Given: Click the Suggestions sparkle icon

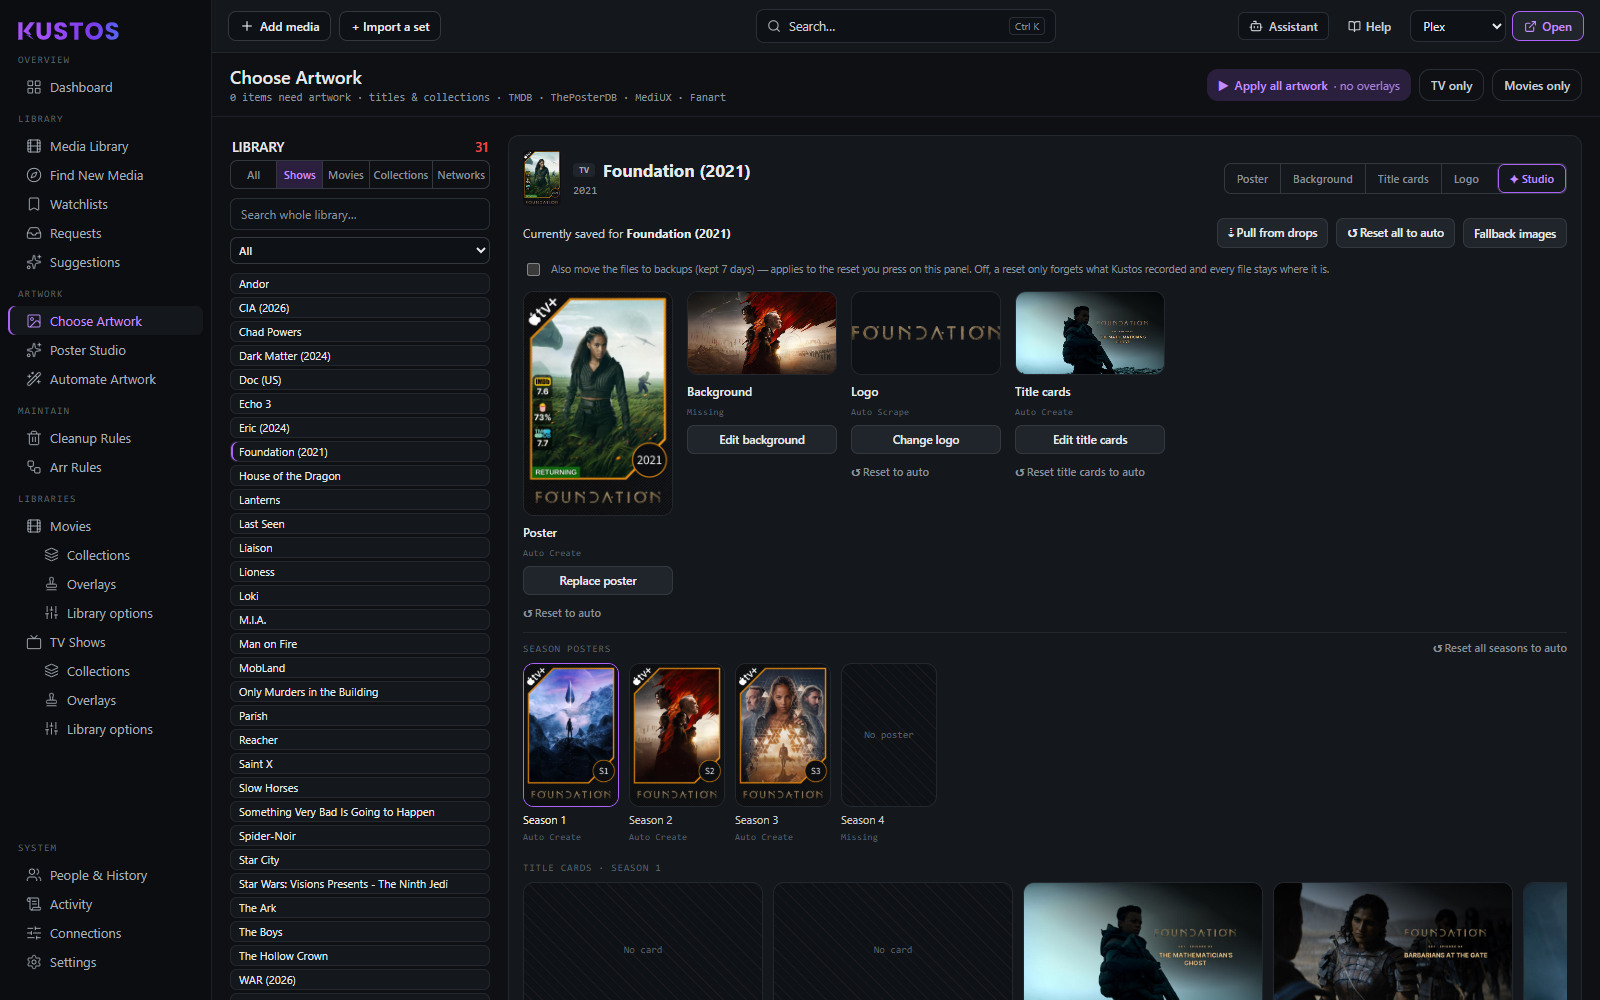Looking at the screenshot, I should click(x=34, y=262).
